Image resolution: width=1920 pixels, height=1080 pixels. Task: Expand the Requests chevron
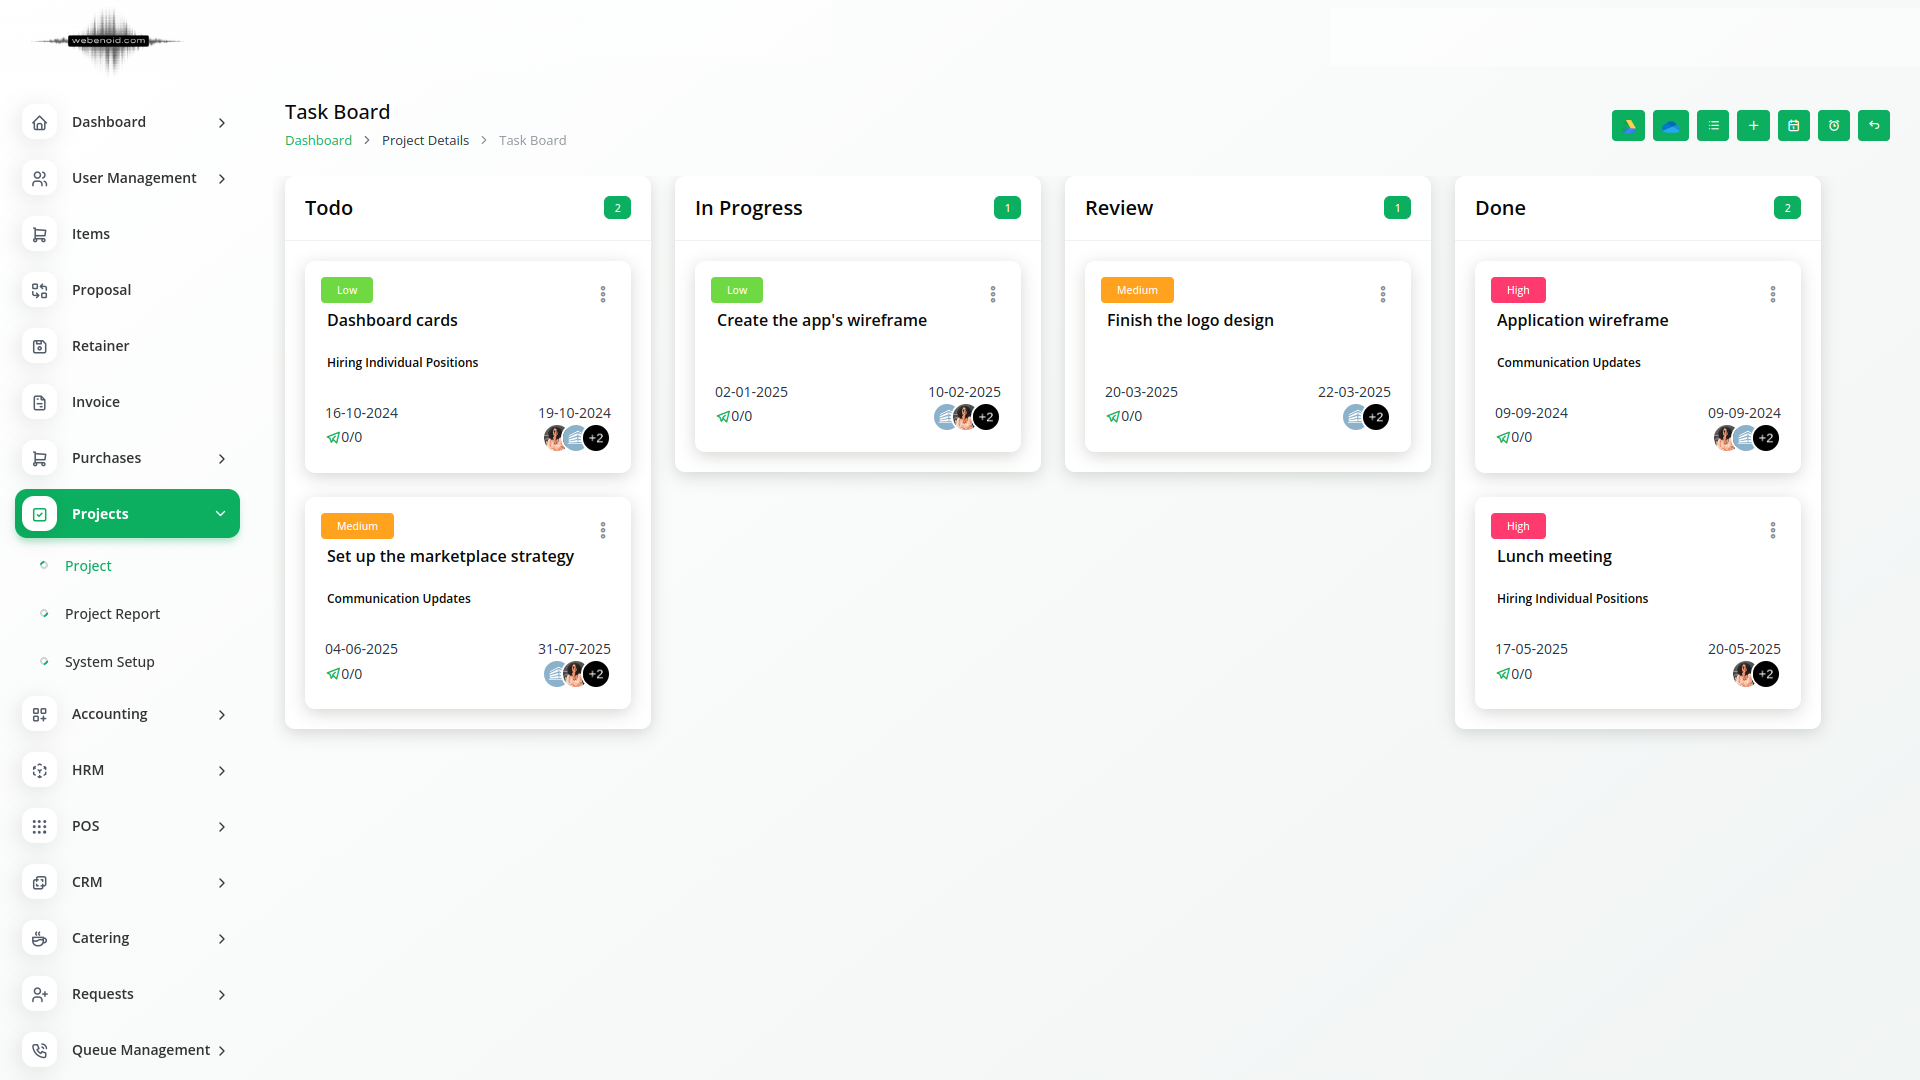point(222,995)
